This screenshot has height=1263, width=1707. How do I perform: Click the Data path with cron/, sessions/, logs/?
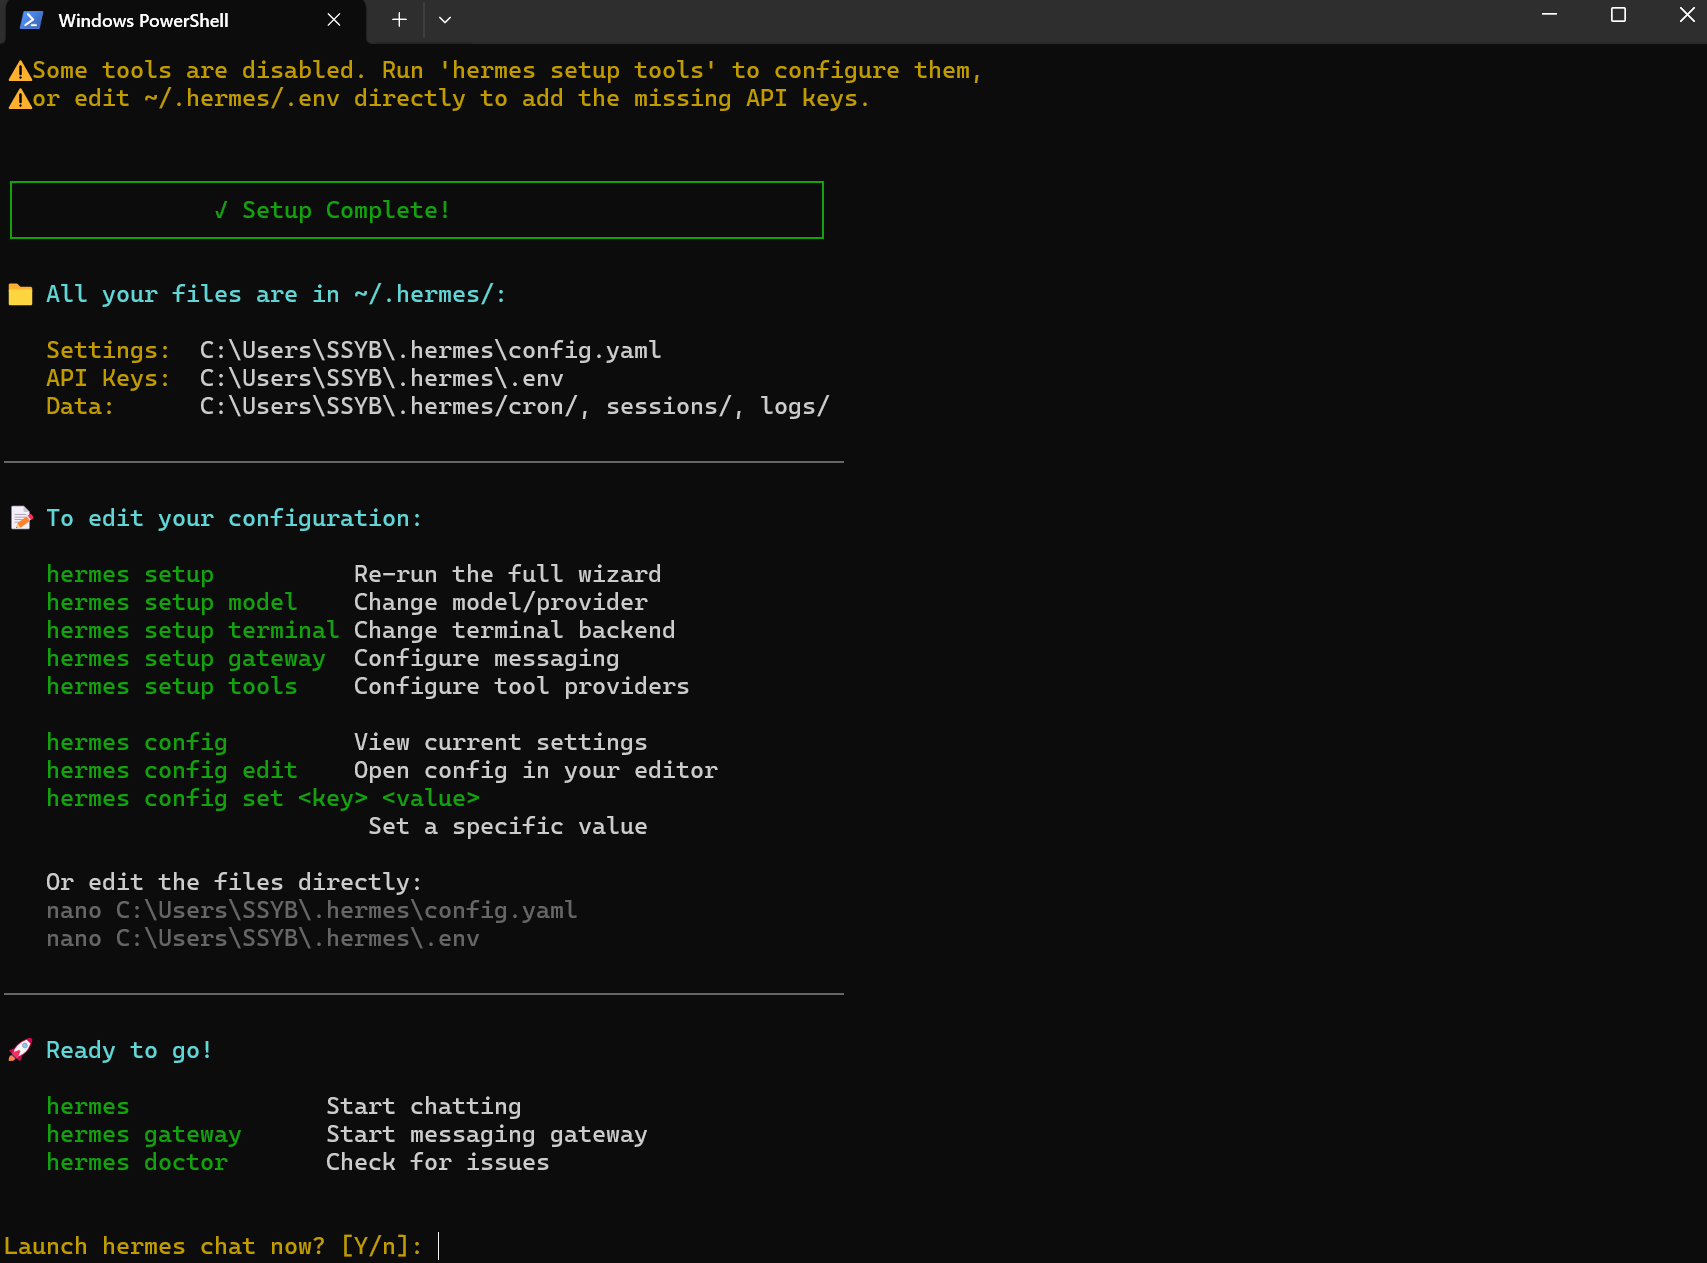click(x=514, y=407)
